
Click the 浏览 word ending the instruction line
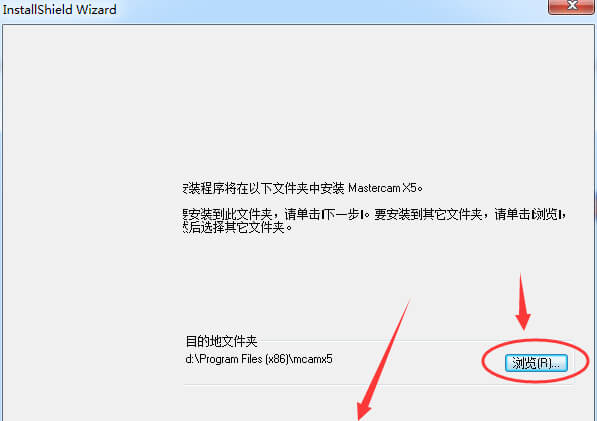point(546,214)
